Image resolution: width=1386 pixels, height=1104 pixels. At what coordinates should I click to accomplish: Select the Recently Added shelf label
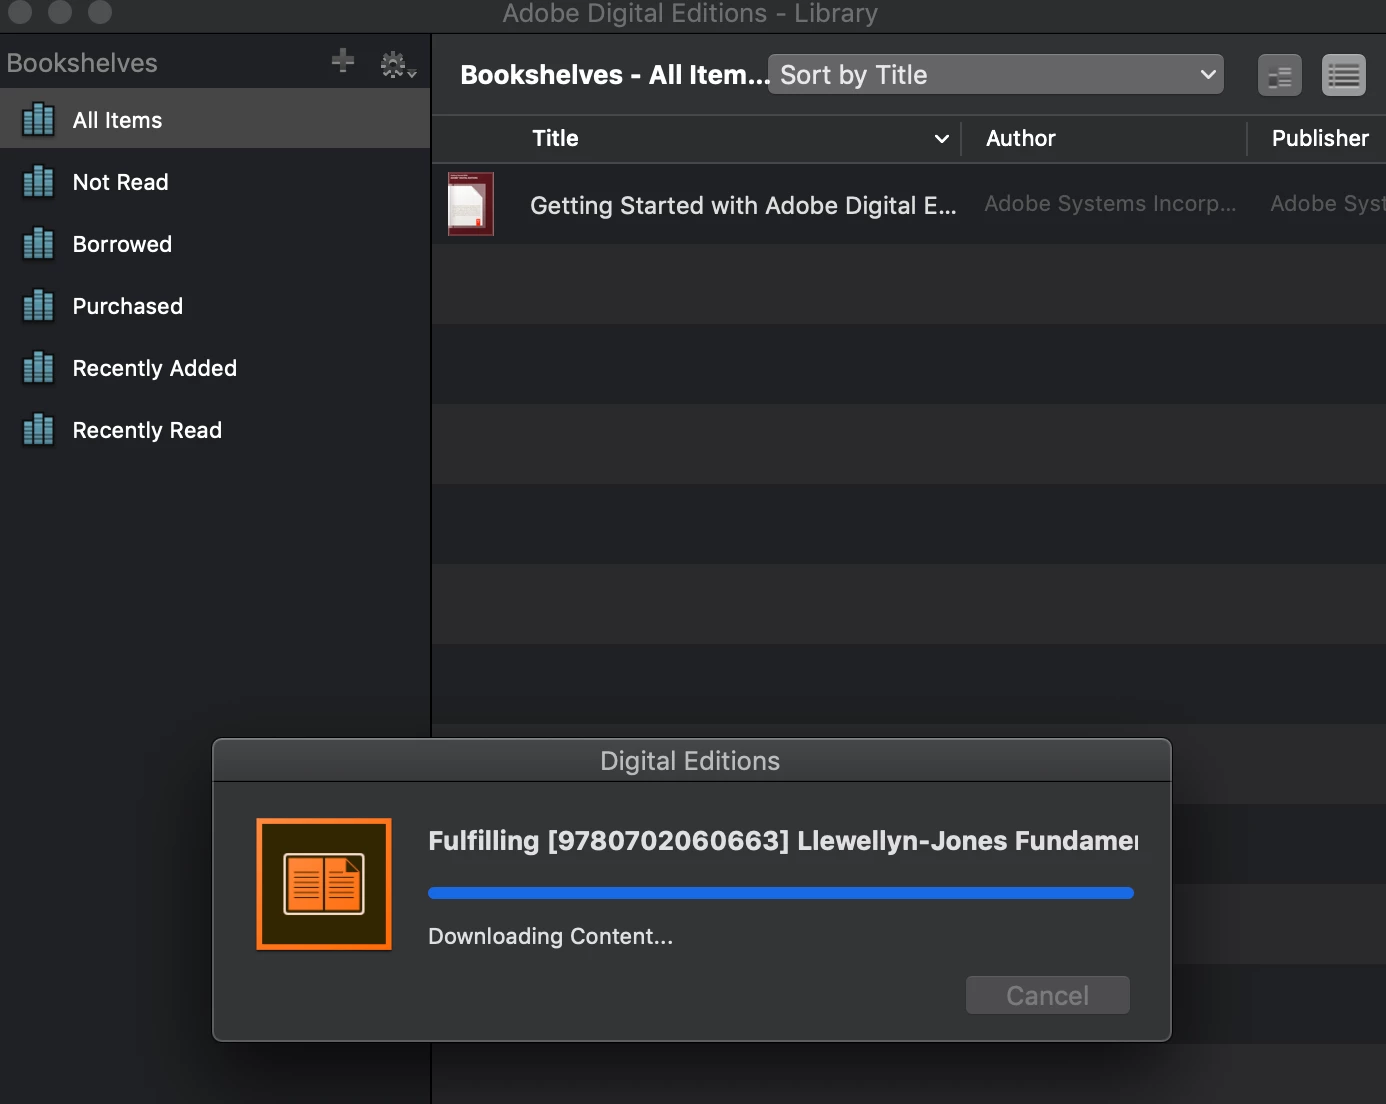click(x=154, y=368)
